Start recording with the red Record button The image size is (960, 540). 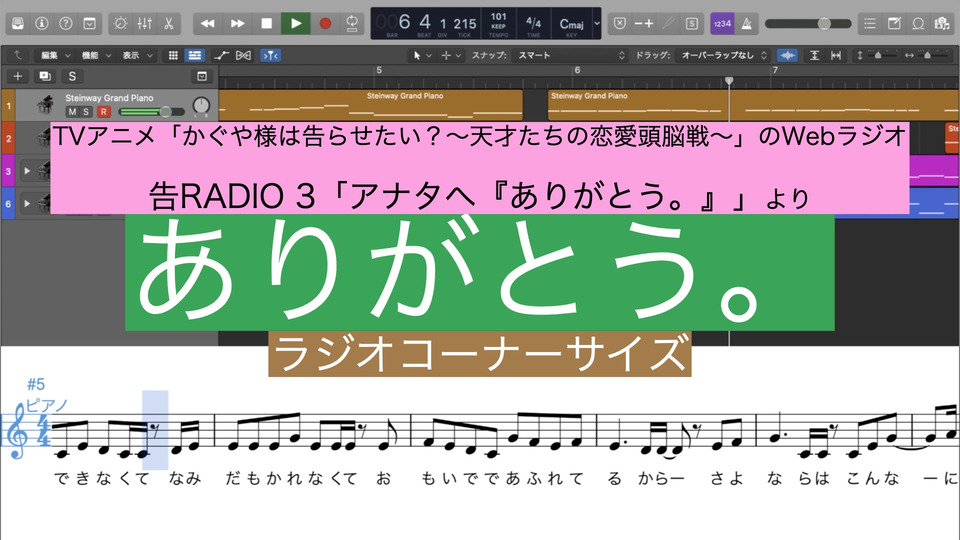pyautogui.click(x=325, y=23)
